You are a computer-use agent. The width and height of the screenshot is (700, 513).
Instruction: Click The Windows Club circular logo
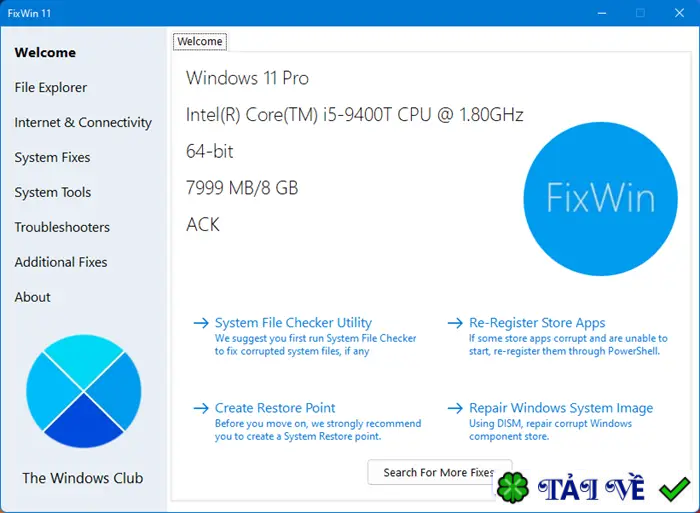[83, 391]
